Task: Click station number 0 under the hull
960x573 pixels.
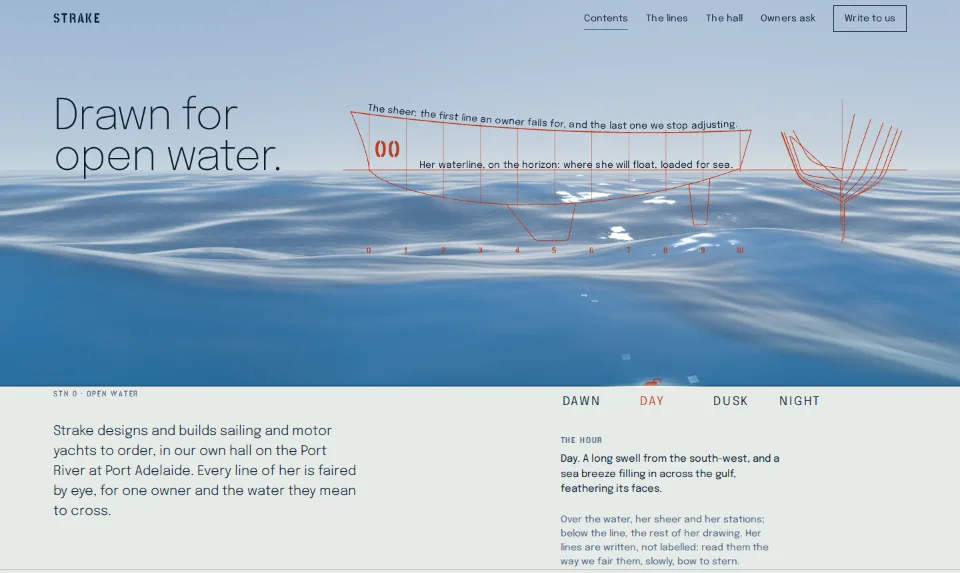Action: pos(369,250)
